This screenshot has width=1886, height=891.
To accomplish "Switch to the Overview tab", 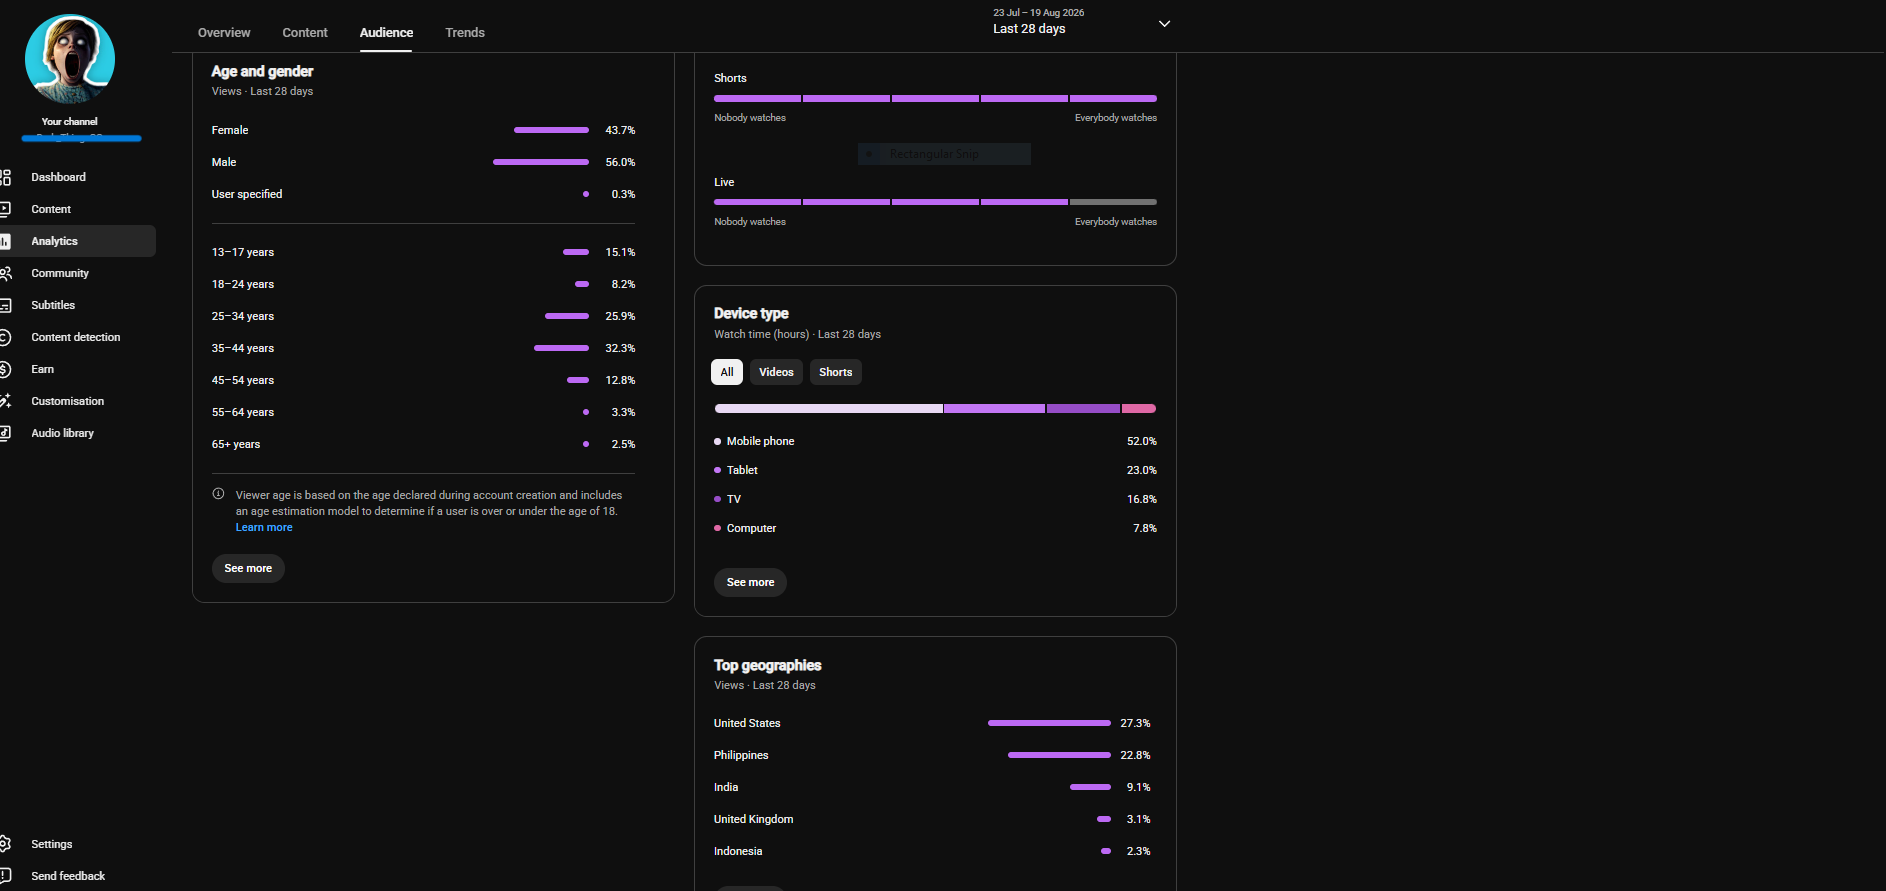I will tap(224, 32).
